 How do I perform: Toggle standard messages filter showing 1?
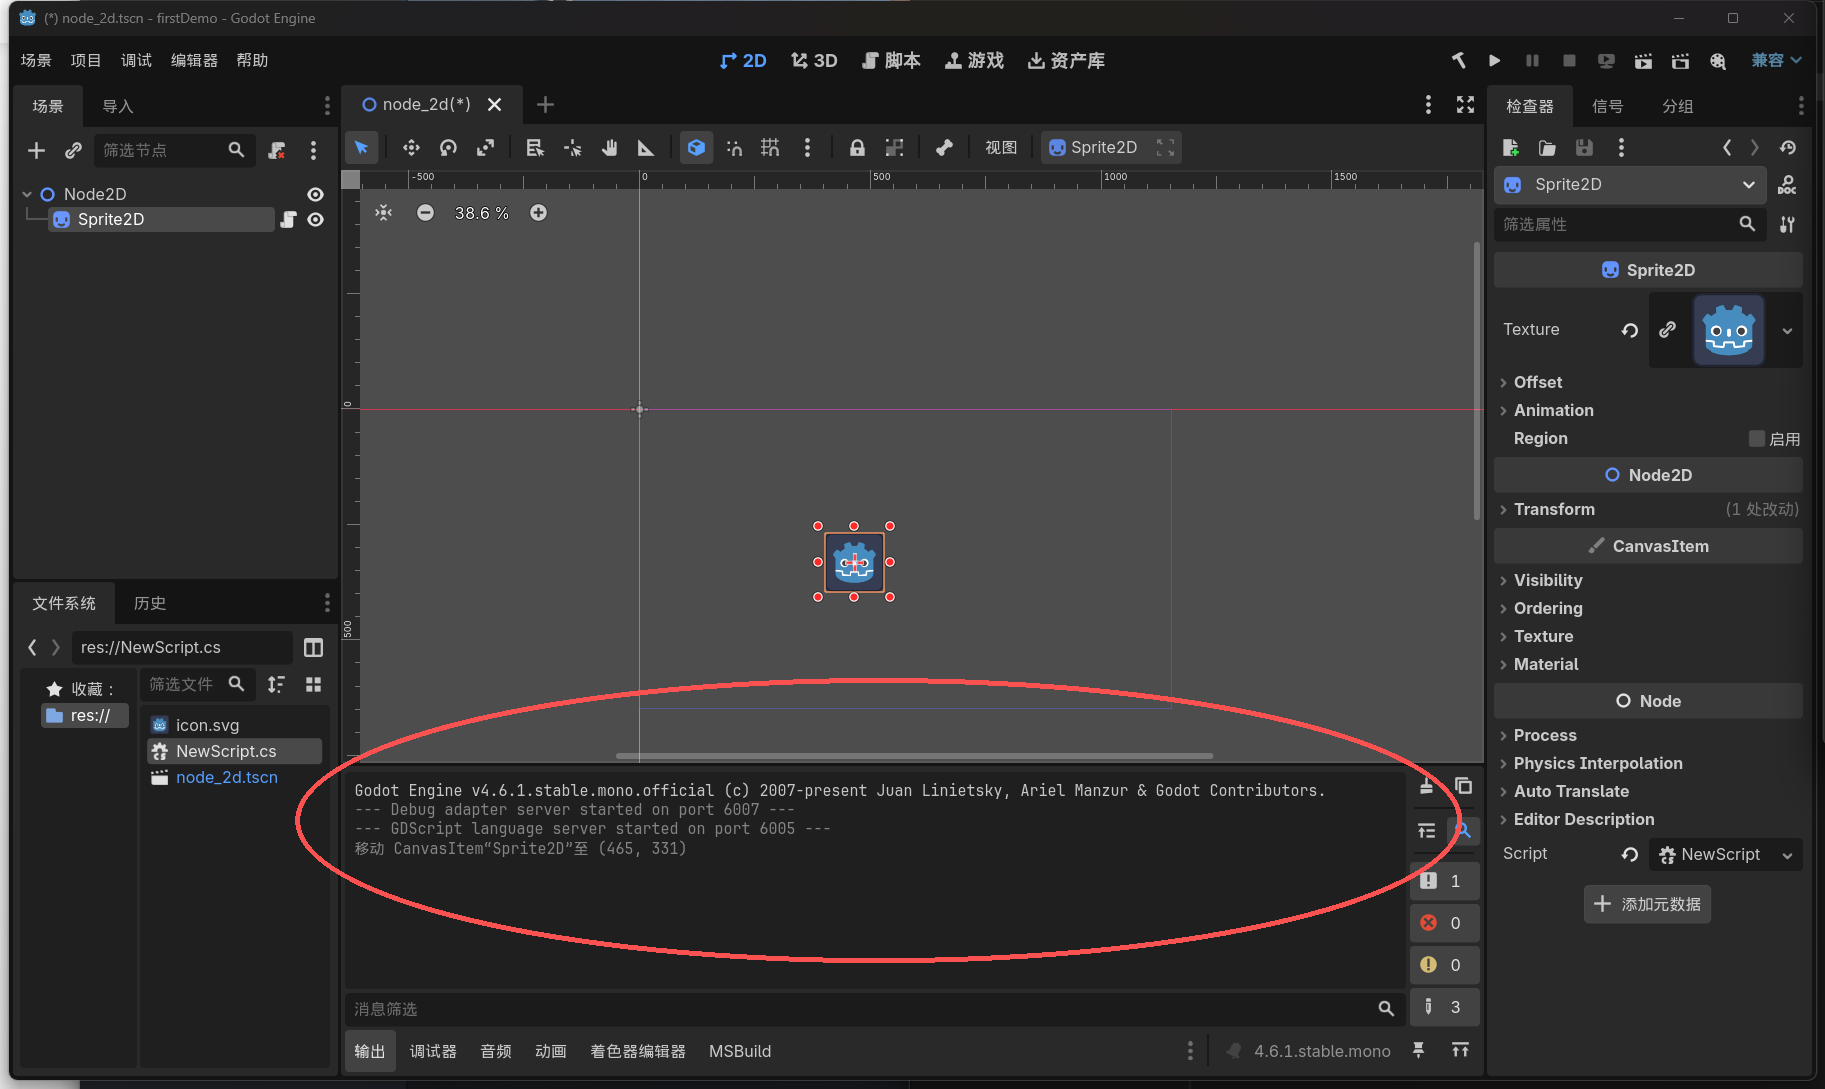click(1444, 881)
